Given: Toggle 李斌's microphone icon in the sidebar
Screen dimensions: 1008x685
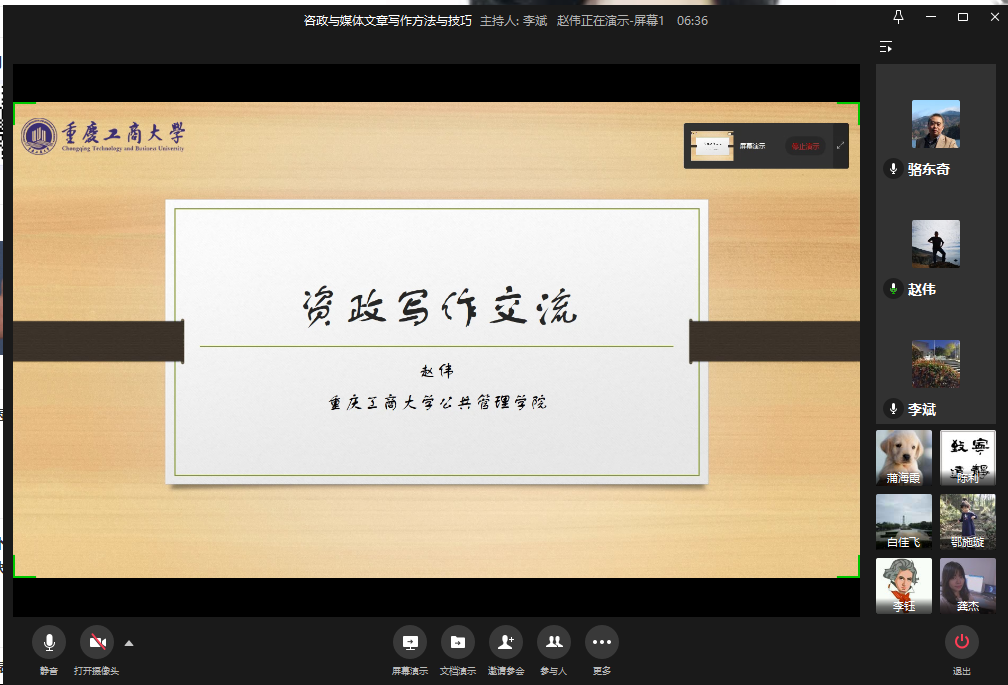Looking at the screenshot, I should (893, 409).
